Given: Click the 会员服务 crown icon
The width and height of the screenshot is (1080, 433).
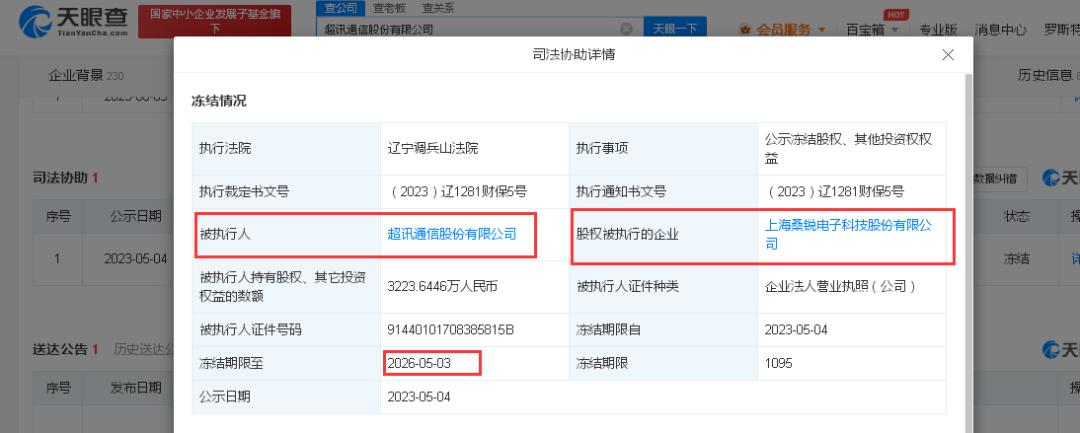Looking at the screenshot, I should (745, 30).
